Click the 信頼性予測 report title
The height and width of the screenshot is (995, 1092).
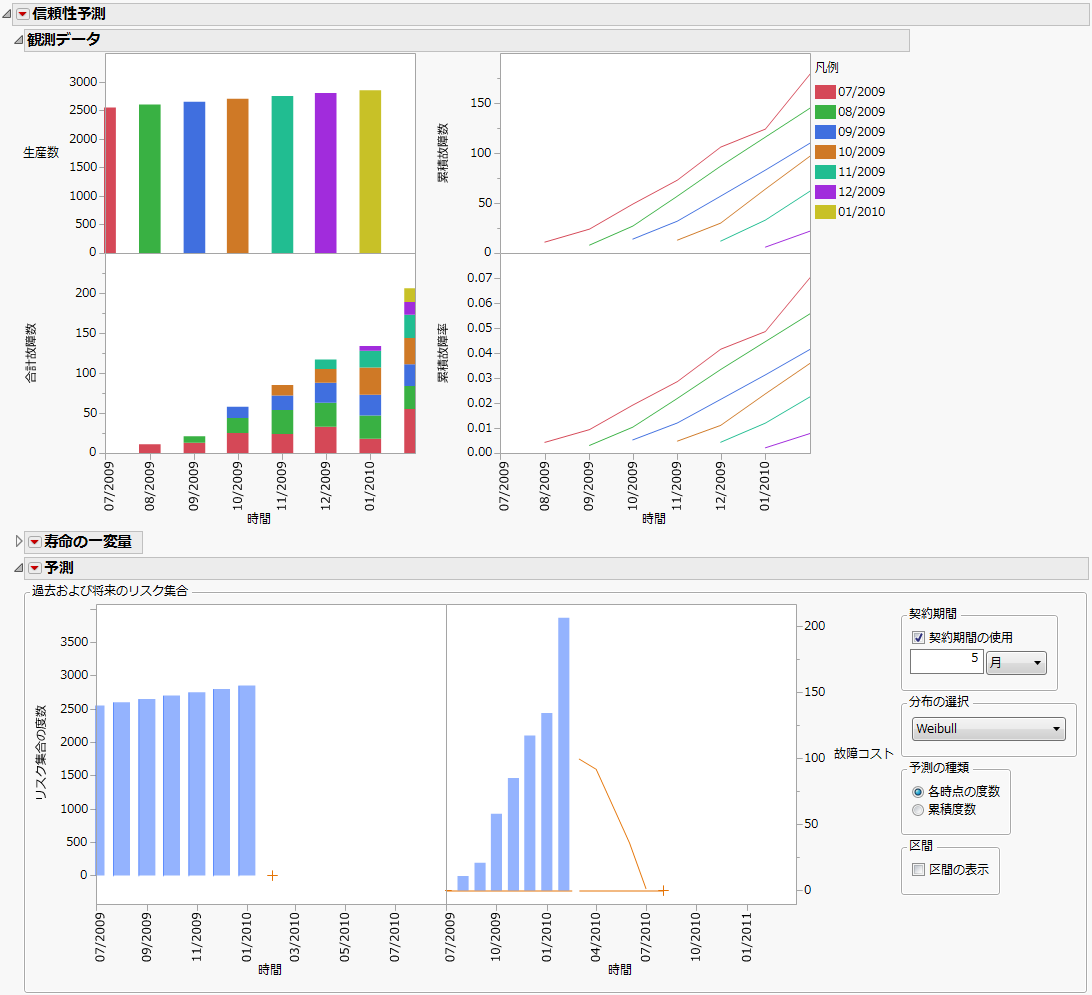[x=69, y=14]
